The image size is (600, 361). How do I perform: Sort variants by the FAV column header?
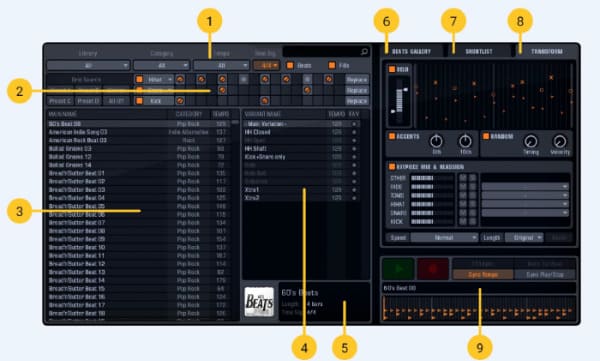click(x=354, y=114)
